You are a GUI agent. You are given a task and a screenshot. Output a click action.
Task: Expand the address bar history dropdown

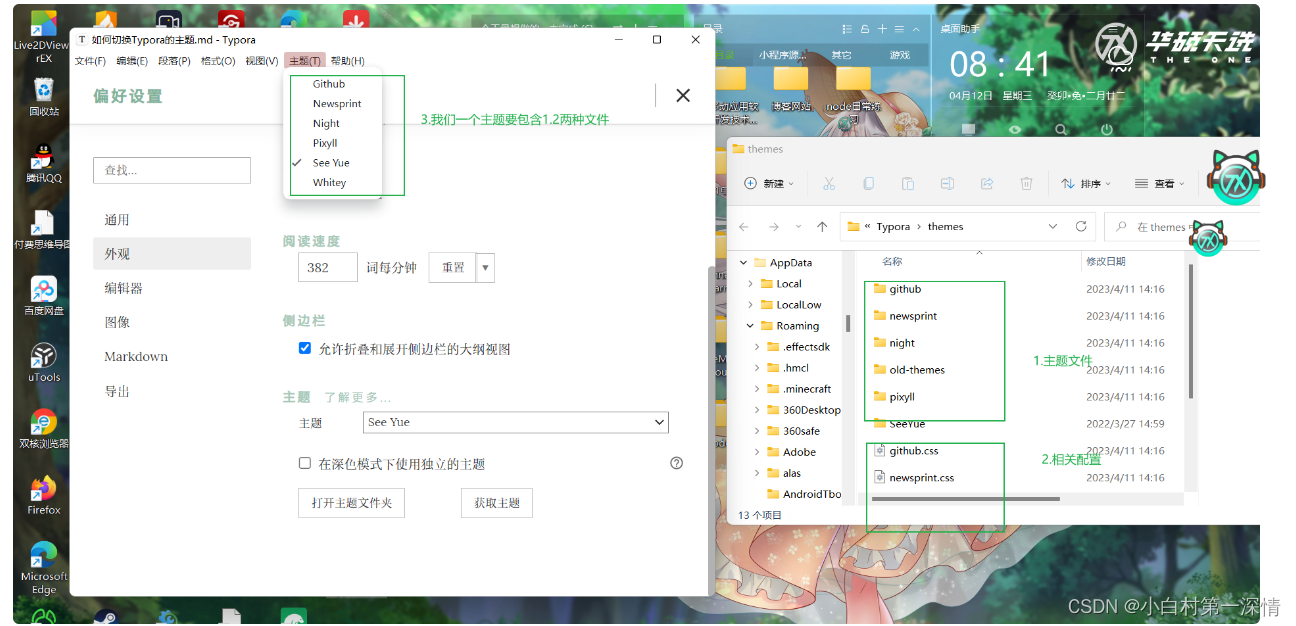click(x=1052, y=227)
